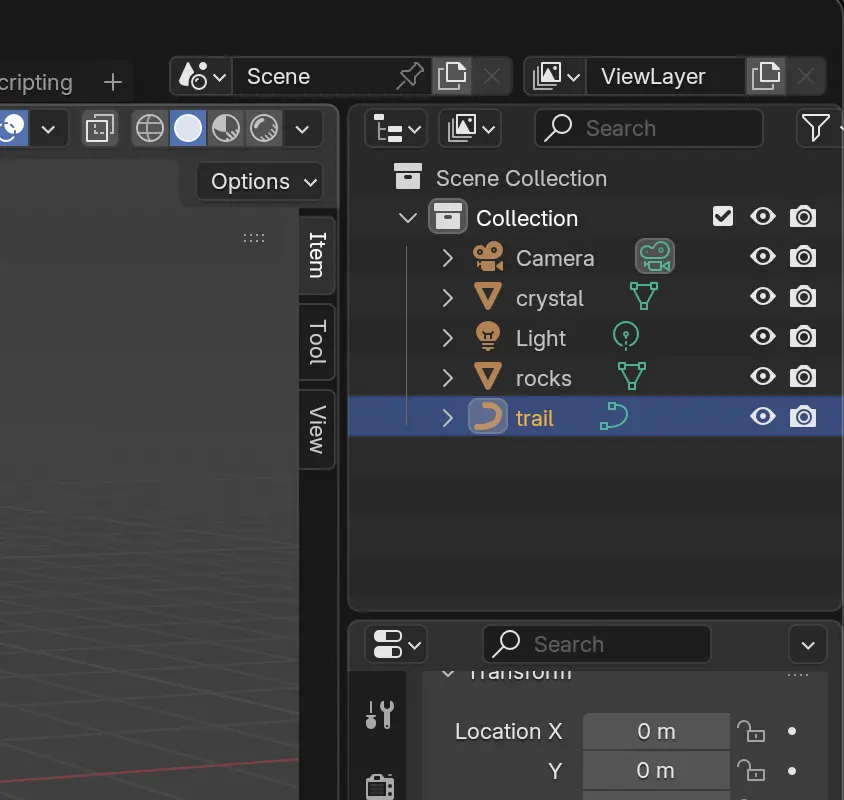Open the outliner filter funnel
The image size is (844, 800).
[816, 128]
